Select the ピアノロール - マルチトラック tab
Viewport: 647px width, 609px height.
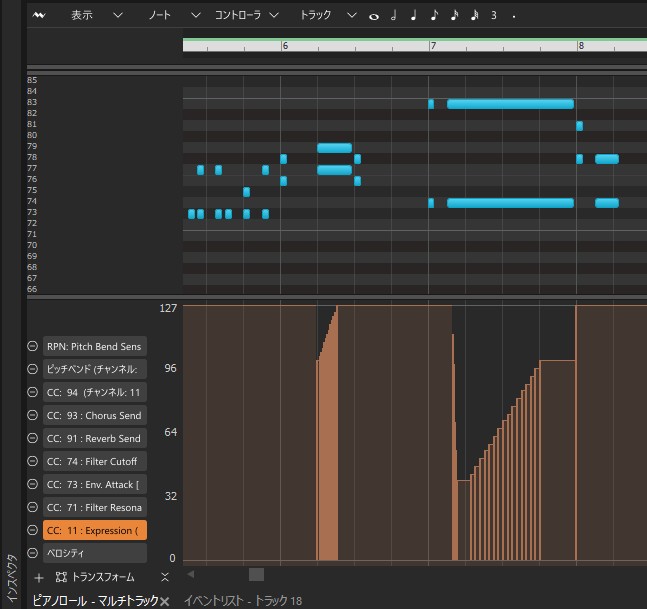[94, 600]
